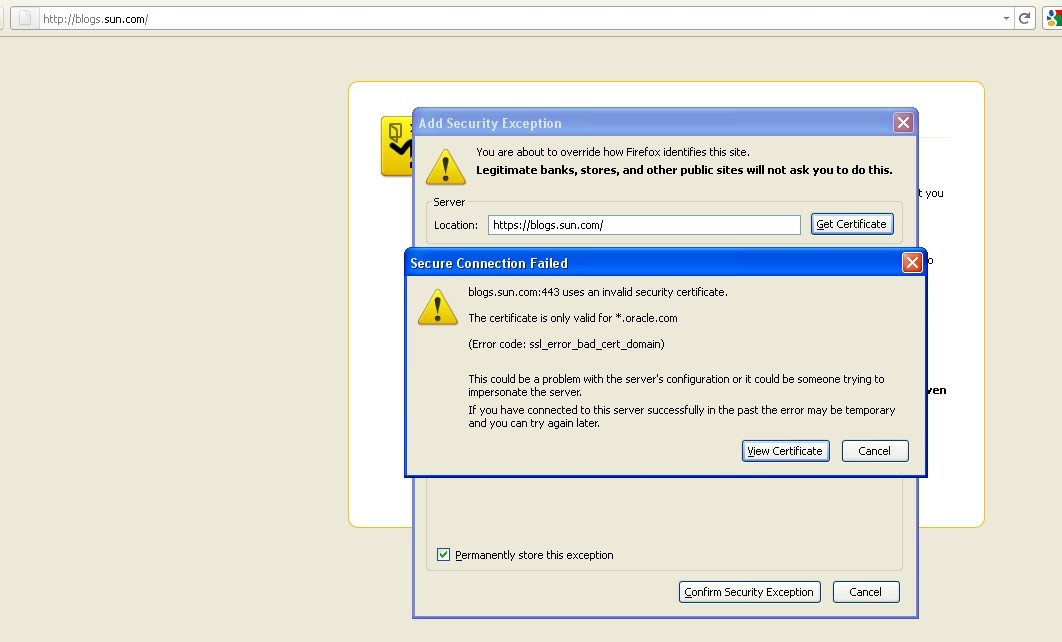The width and height of the screenshot is (1062, 642).
Task: Focus the server Location input field
Action: (x=644, y=225)
